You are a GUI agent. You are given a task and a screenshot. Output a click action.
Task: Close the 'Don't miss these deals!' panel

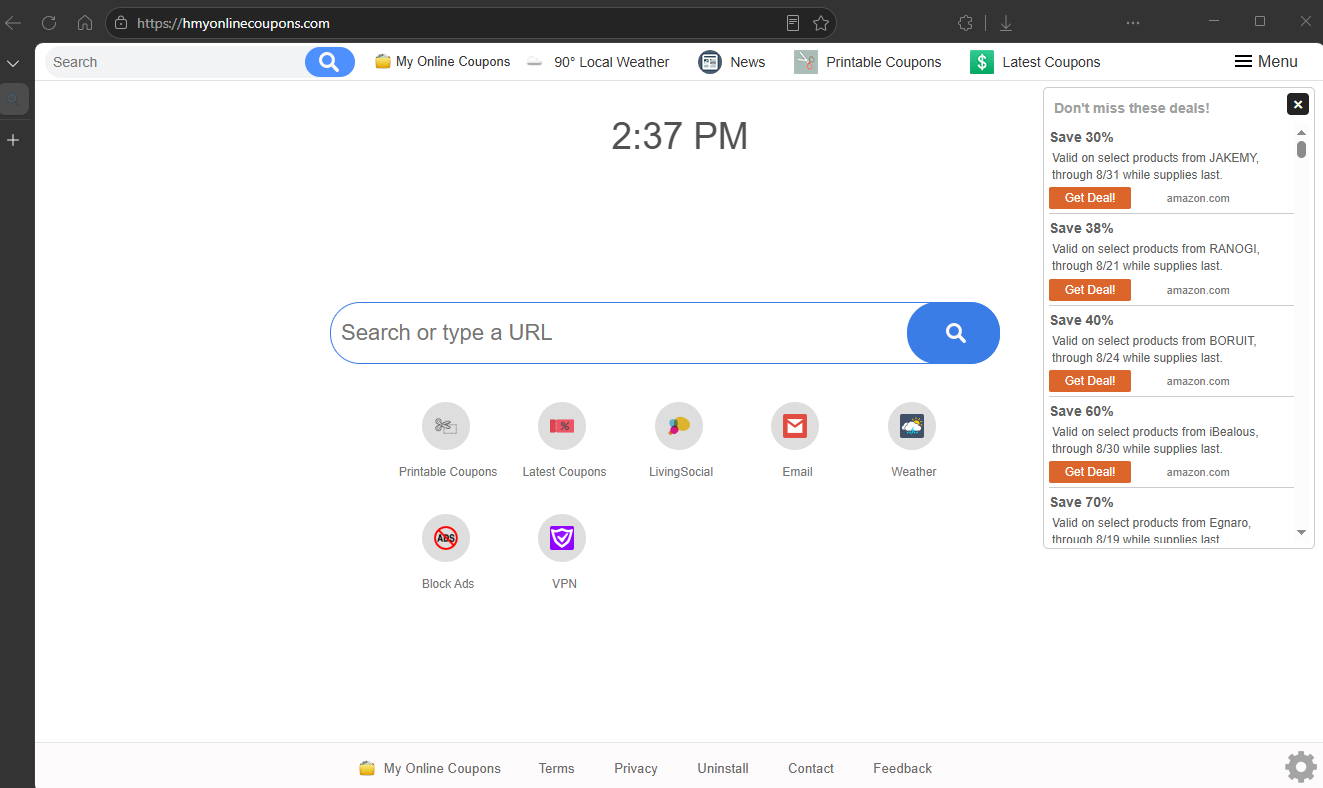(1297, 104)
